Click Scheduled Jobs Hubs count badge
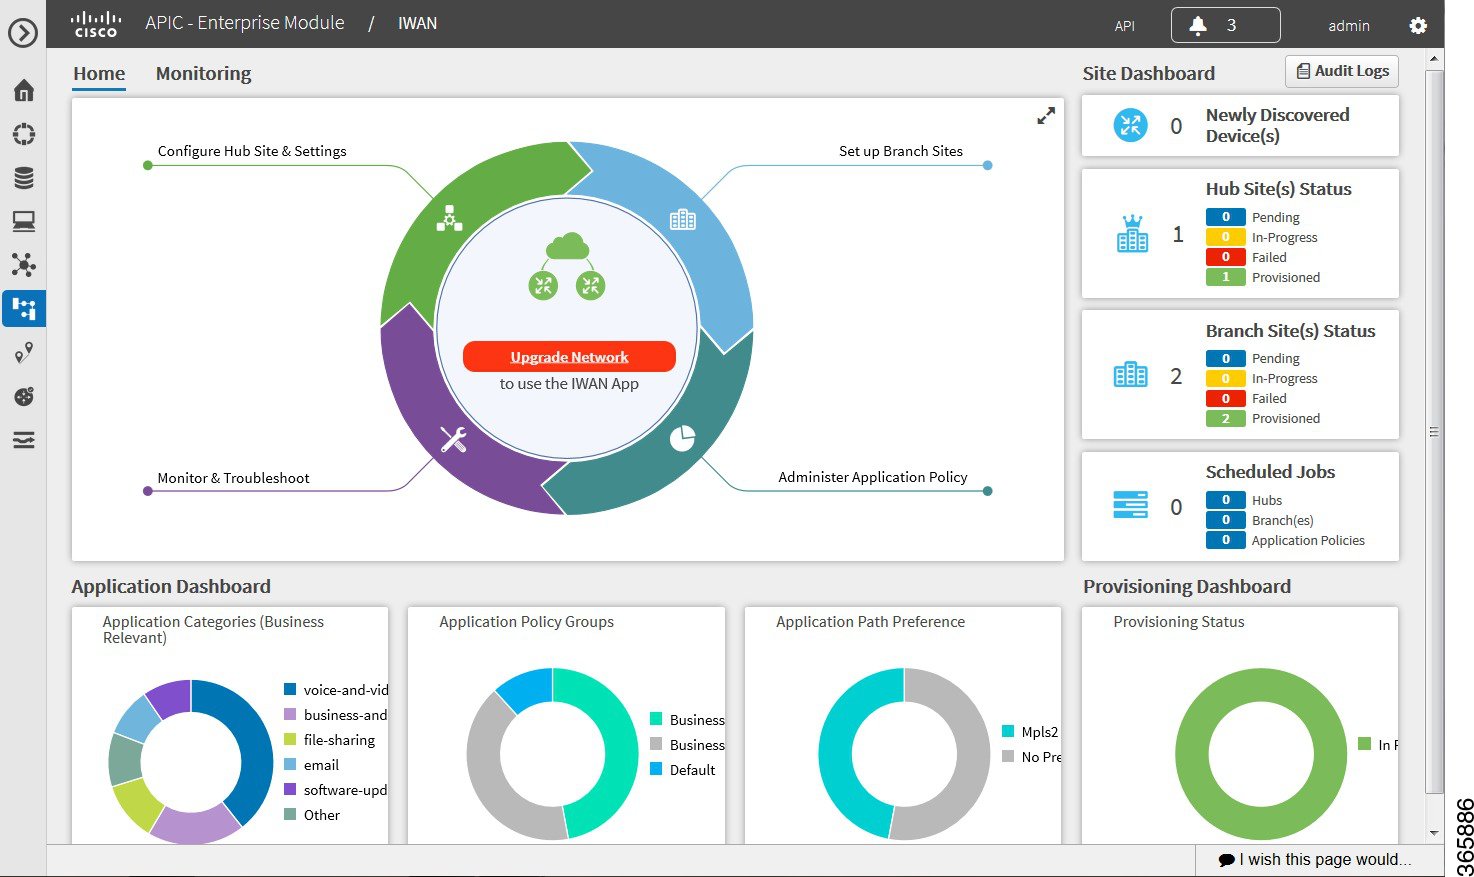 pyautogui.click(x=1225, y=500)
